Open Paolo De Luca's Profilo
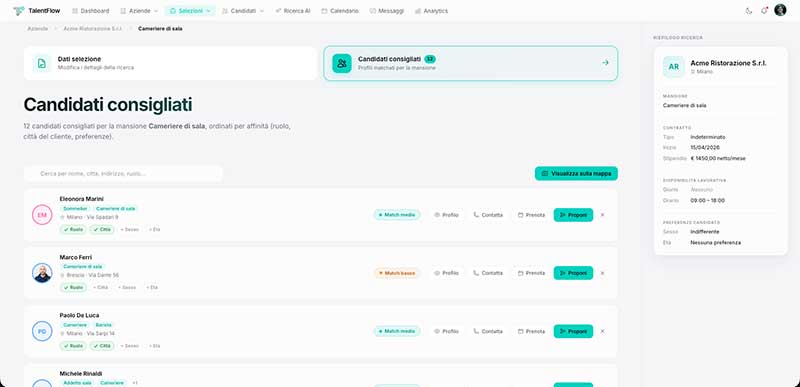 pos(446,331)
